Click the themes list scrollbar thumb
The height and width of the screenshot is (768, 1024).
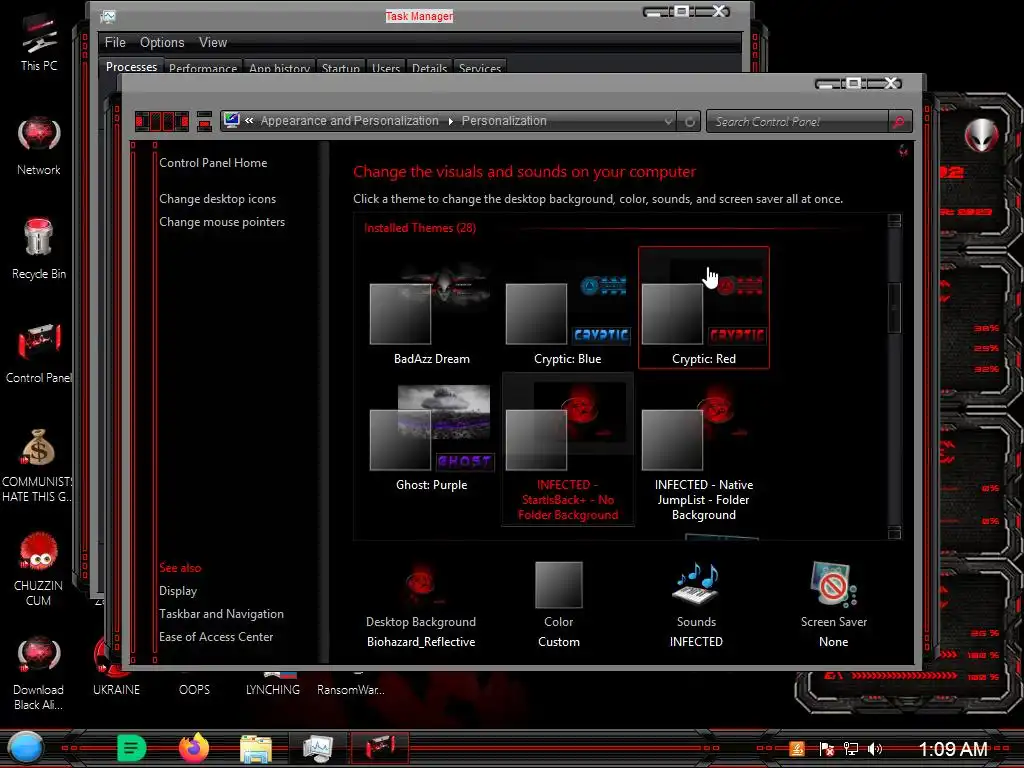pyautogui.click(x=895, y=308)
